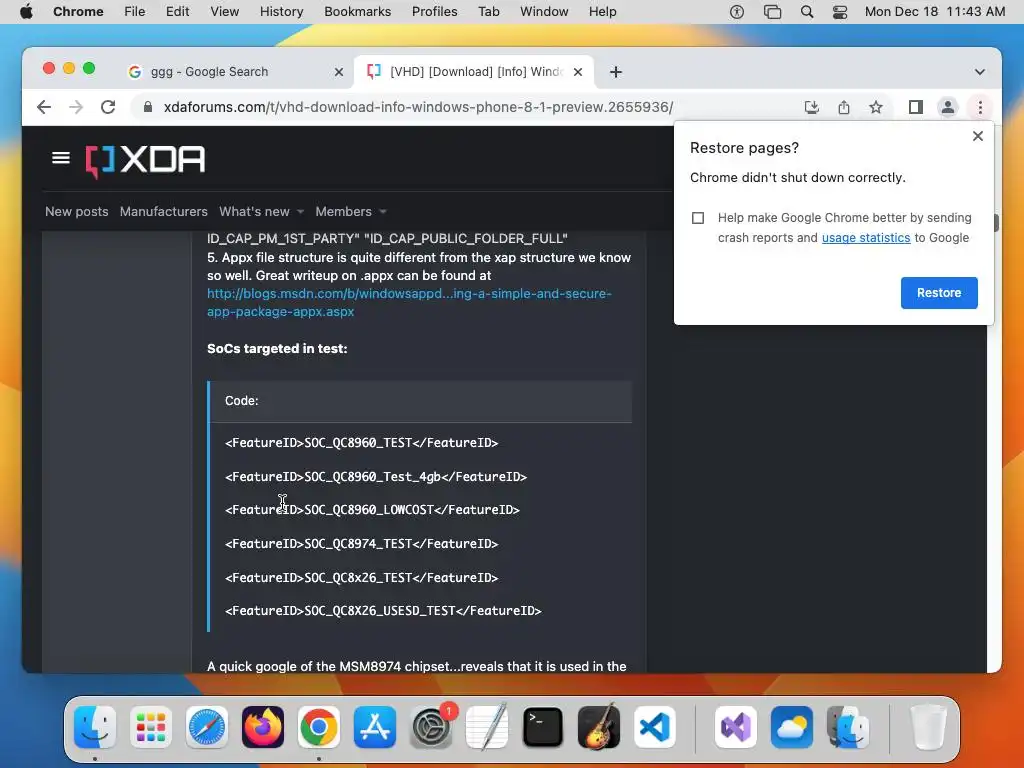Toggle the Chrome side panel

(916, 107)
